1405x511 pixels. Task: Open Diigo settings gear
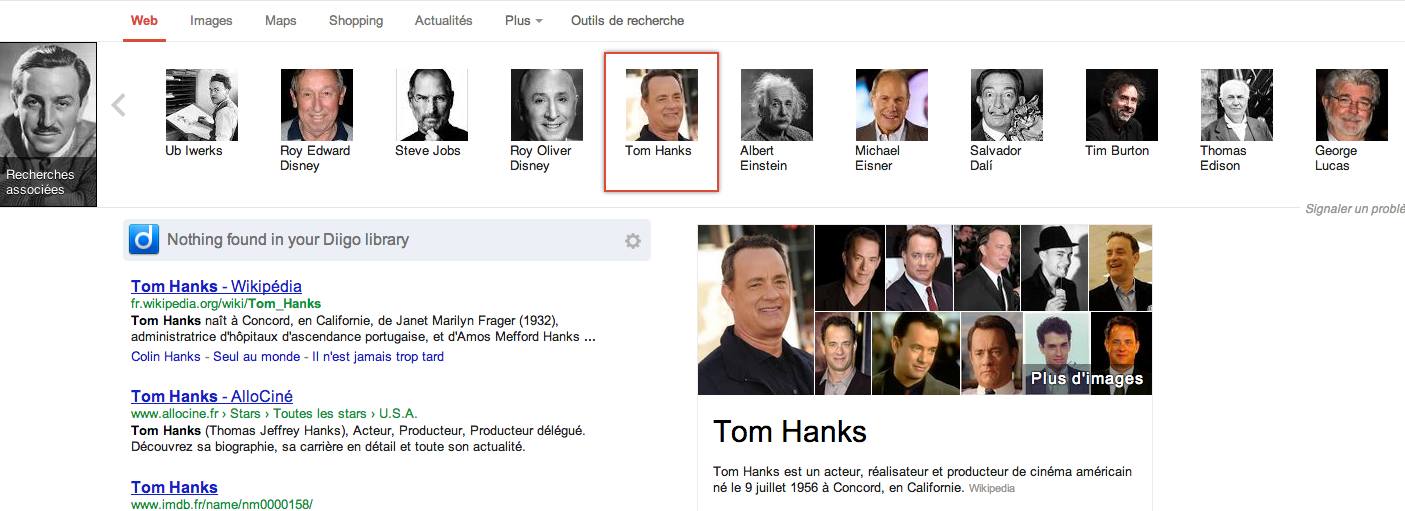632,241
